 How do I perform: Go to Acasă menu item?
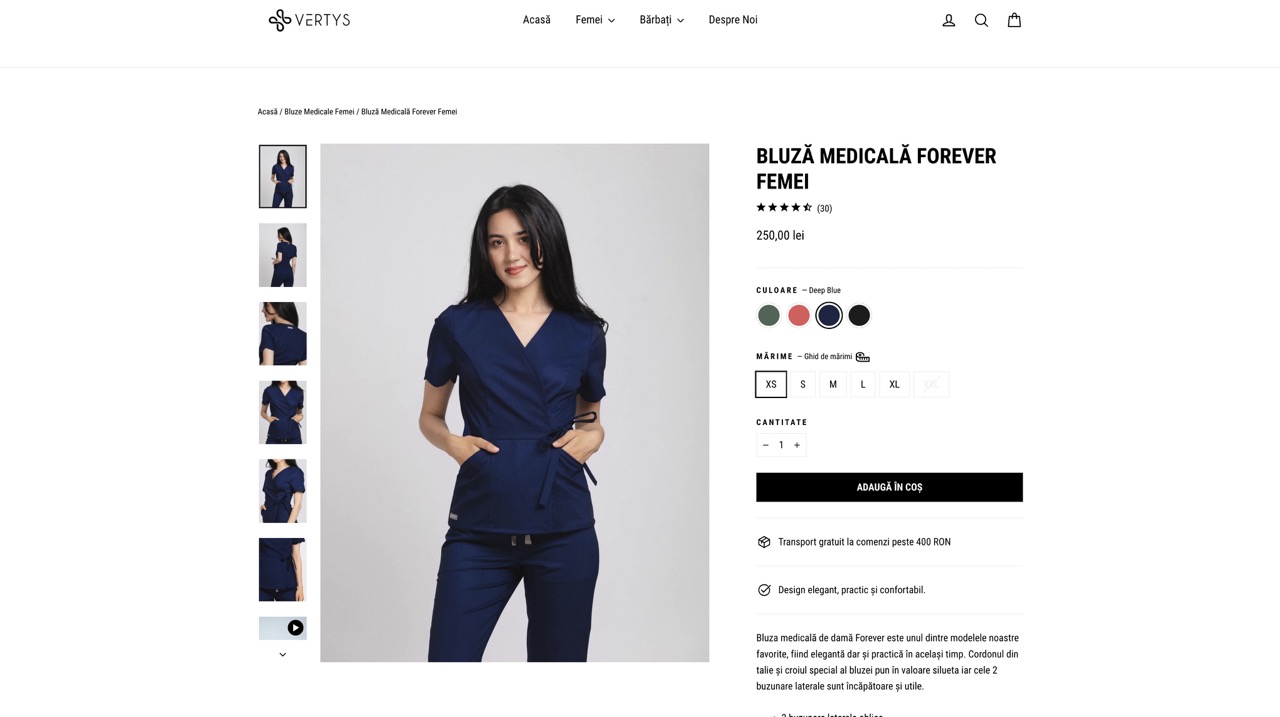click(x=537, y=20)
